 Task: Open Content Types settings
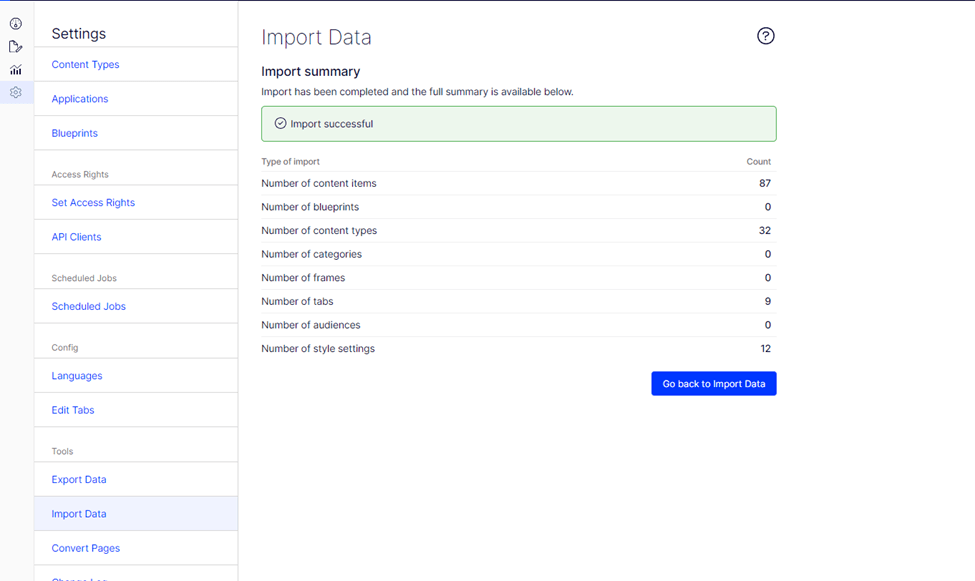tap(85, 65)
